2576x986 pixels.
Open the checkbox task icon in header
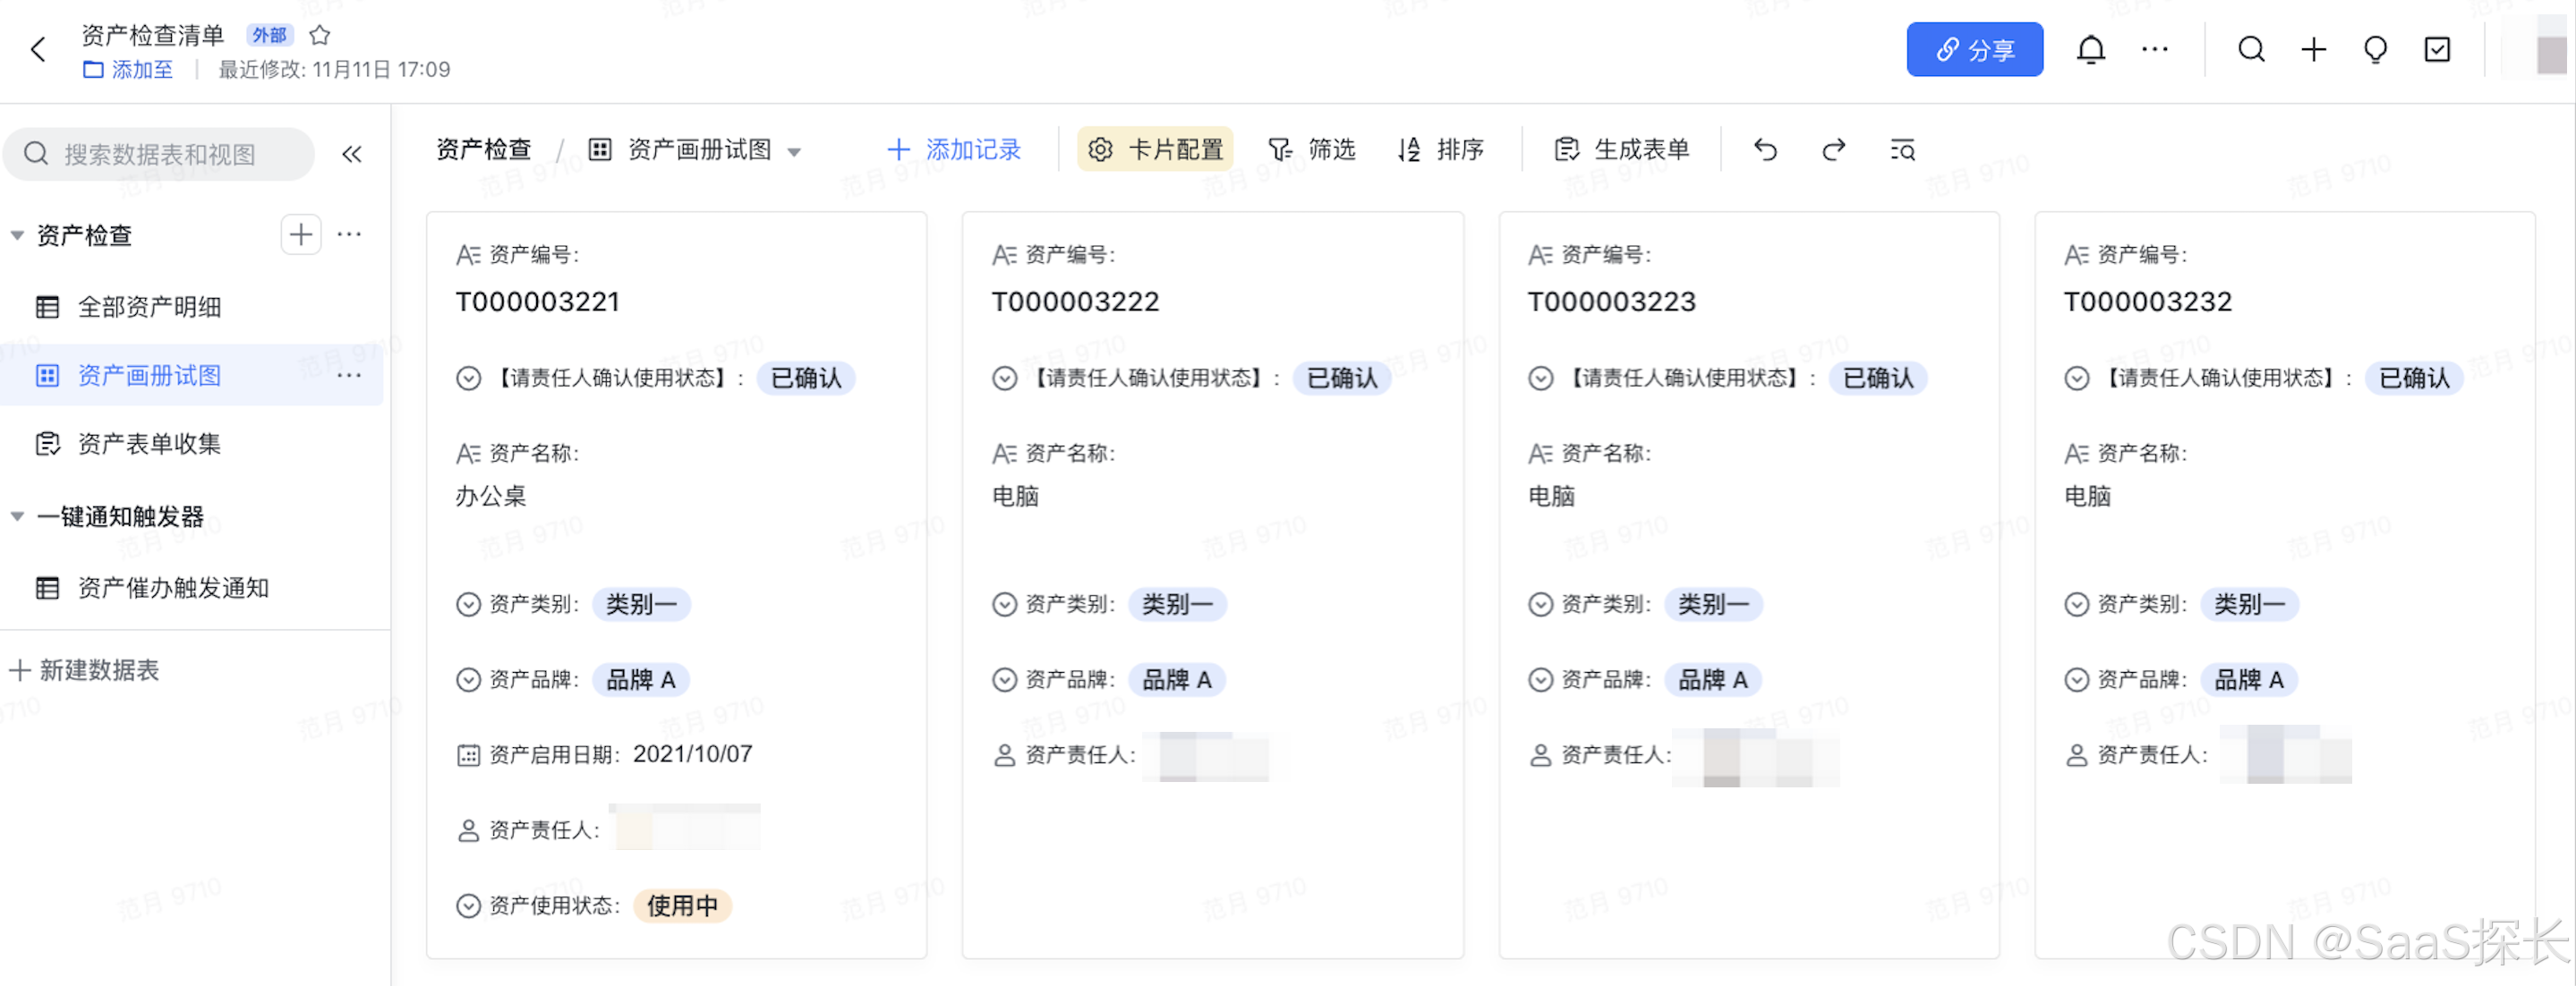pos(2437,49)
